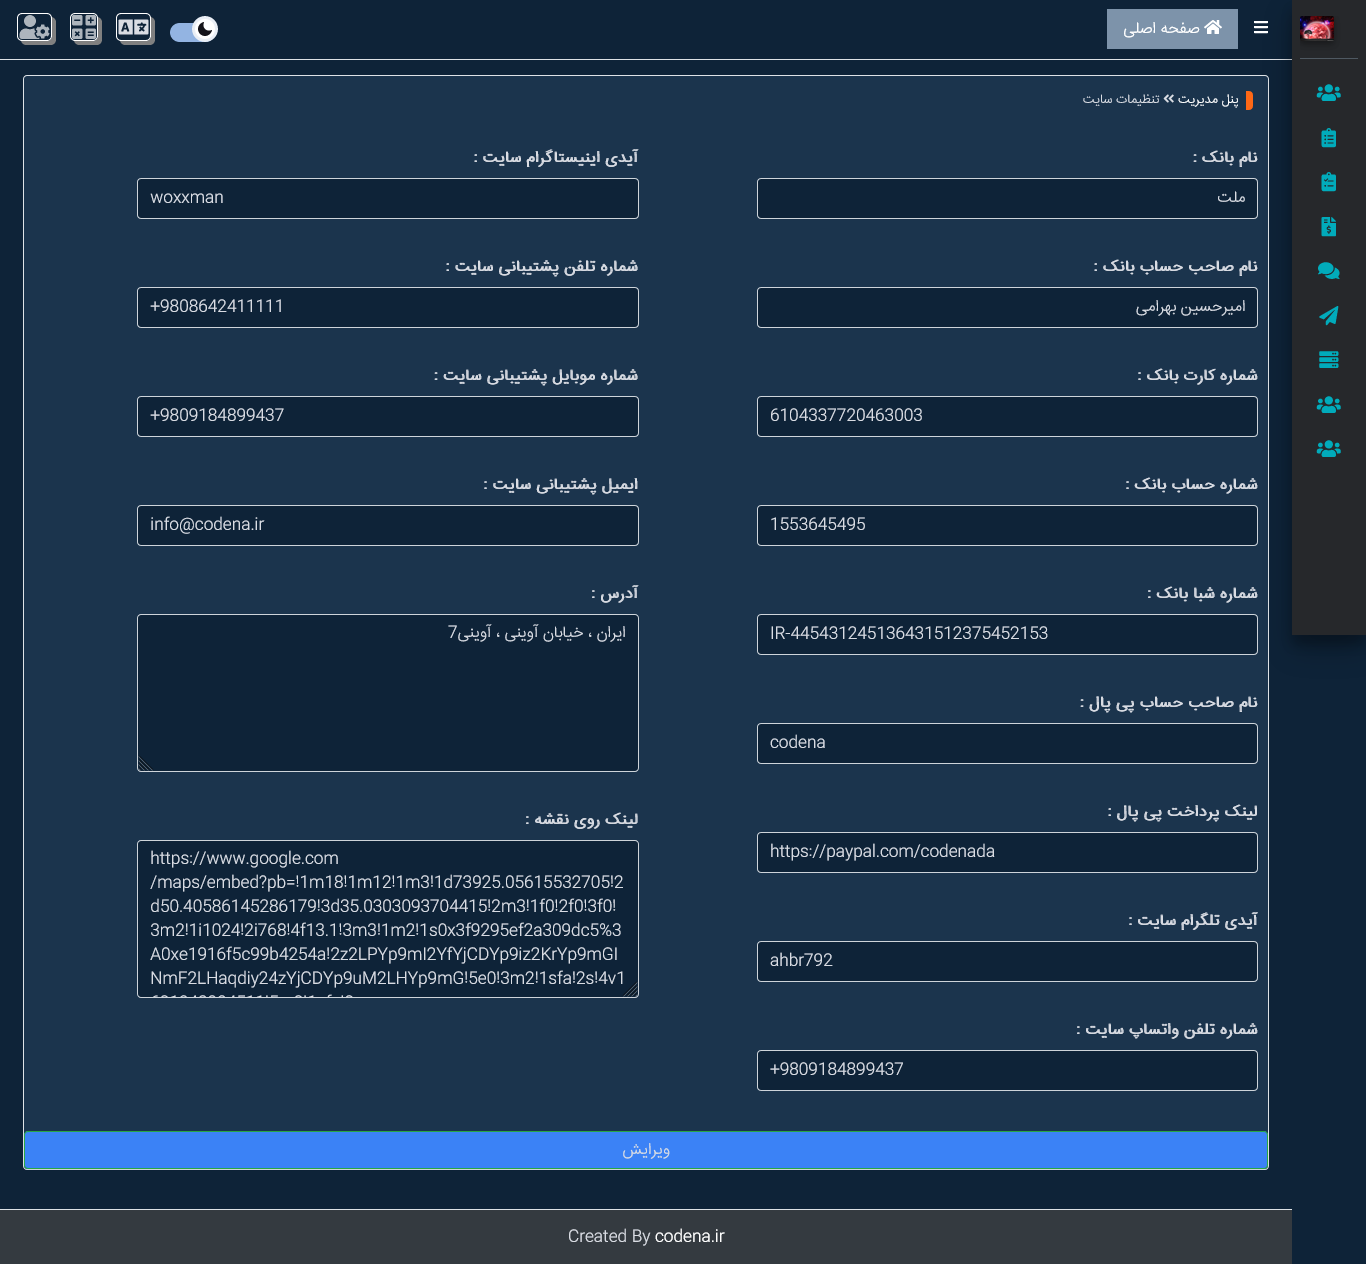Open the clipboard list sidebar icon
Viewport: 1366px width, 1264px height.
coord(1328,138)
